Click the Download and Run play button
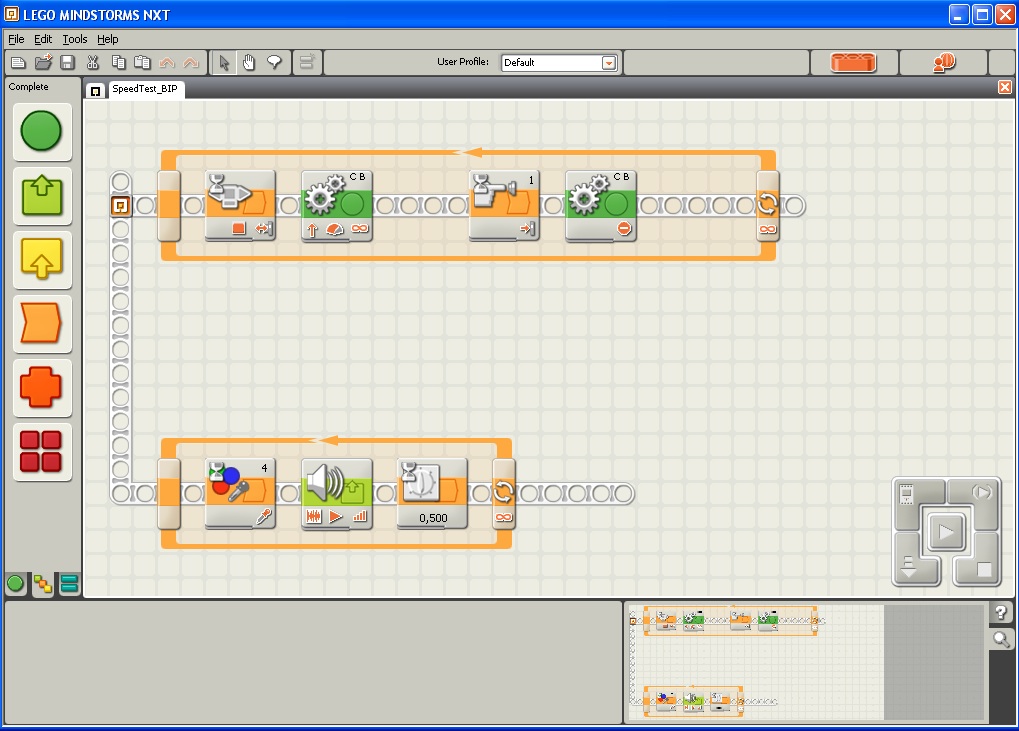This screenshot has width=1019, height=731. click(x=946, y=533)
